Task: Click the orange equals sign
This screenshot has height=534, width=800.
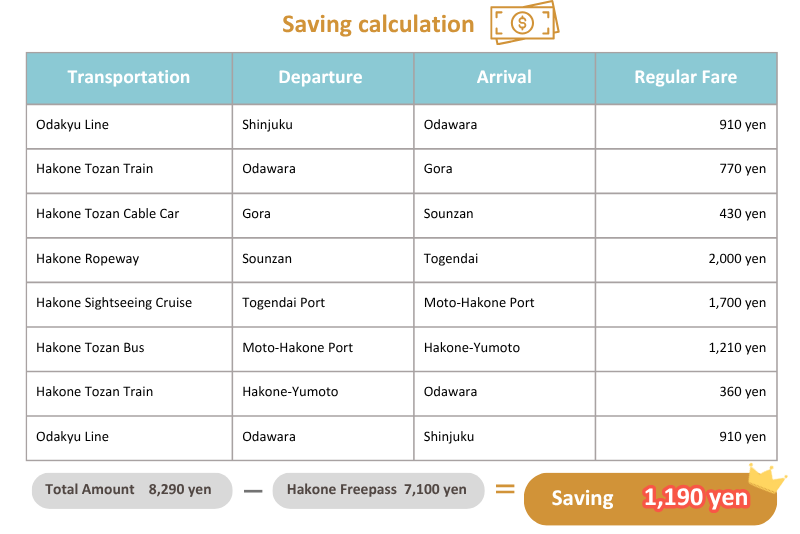Action: click(505, 489)
